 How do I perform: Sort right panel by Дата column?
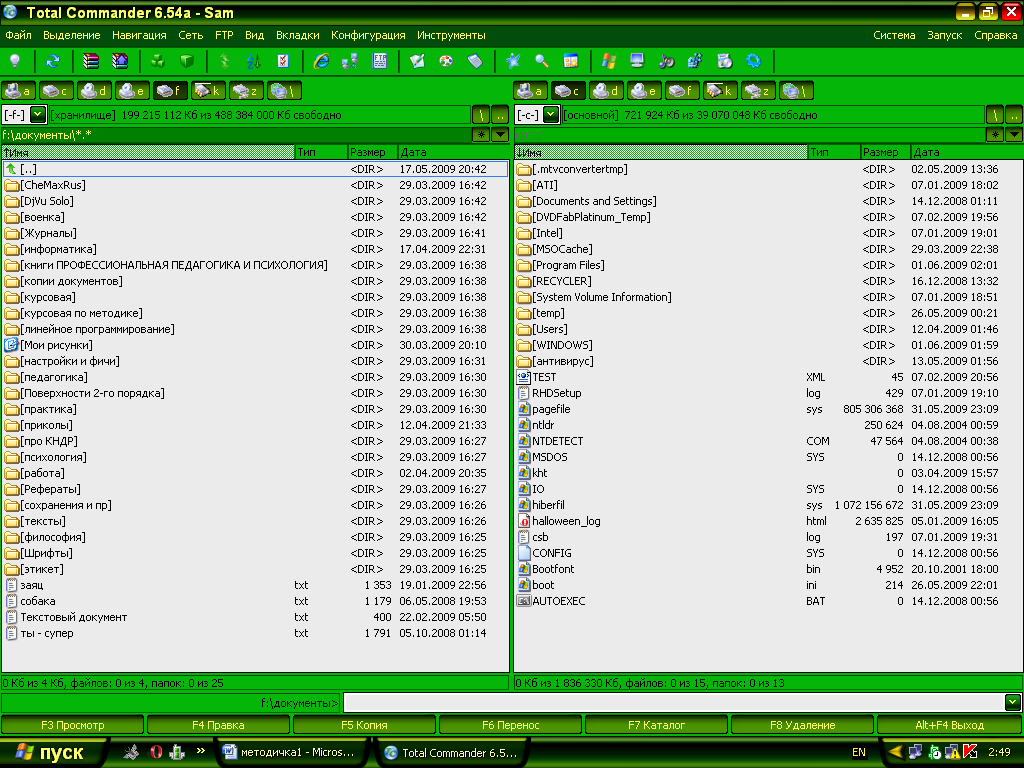[965, 152]
